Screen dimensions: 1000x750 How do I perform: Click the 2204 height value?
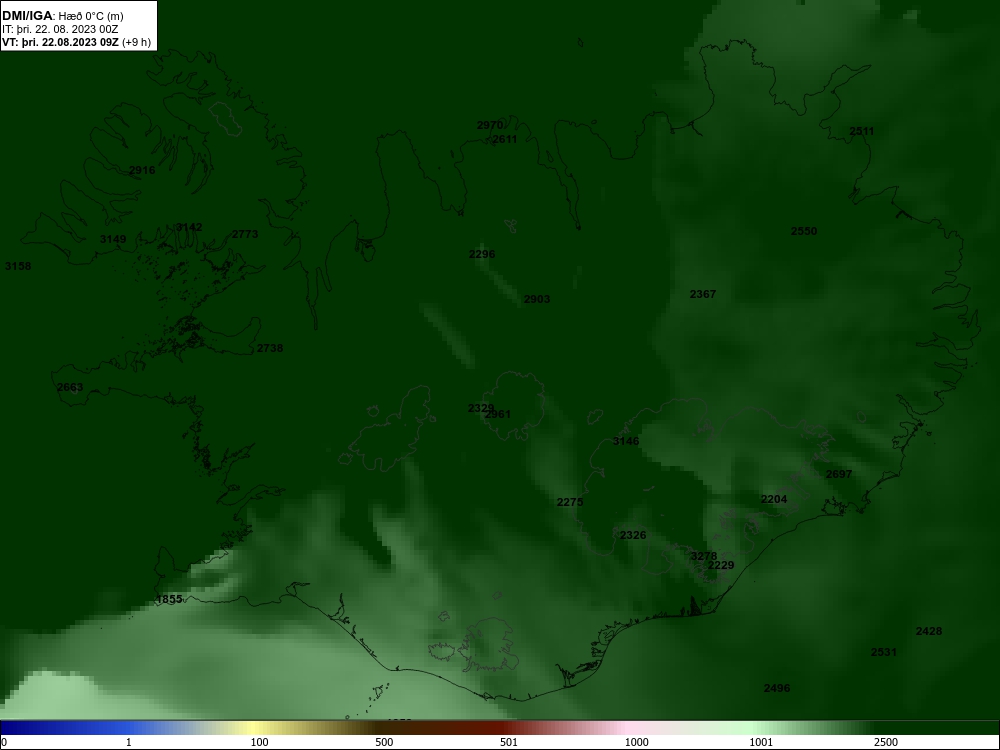click(774, 499)
